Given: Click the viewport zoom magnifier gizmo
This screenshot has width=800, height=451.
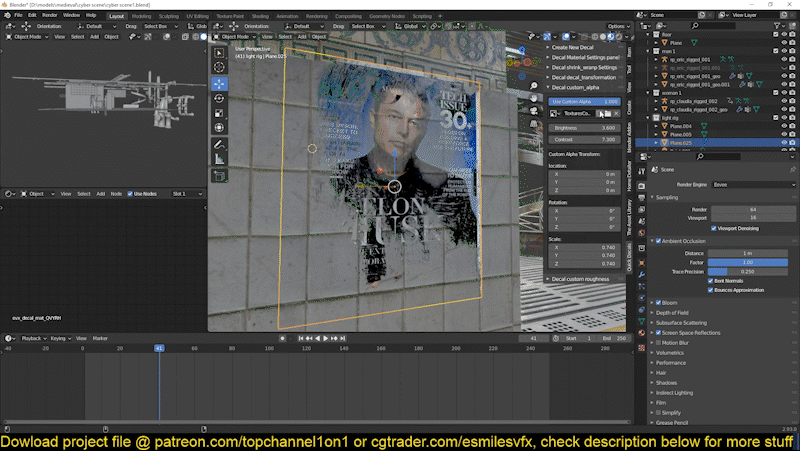Looking at the screenshot, I should pyautogui.click(x=534, y=86).
